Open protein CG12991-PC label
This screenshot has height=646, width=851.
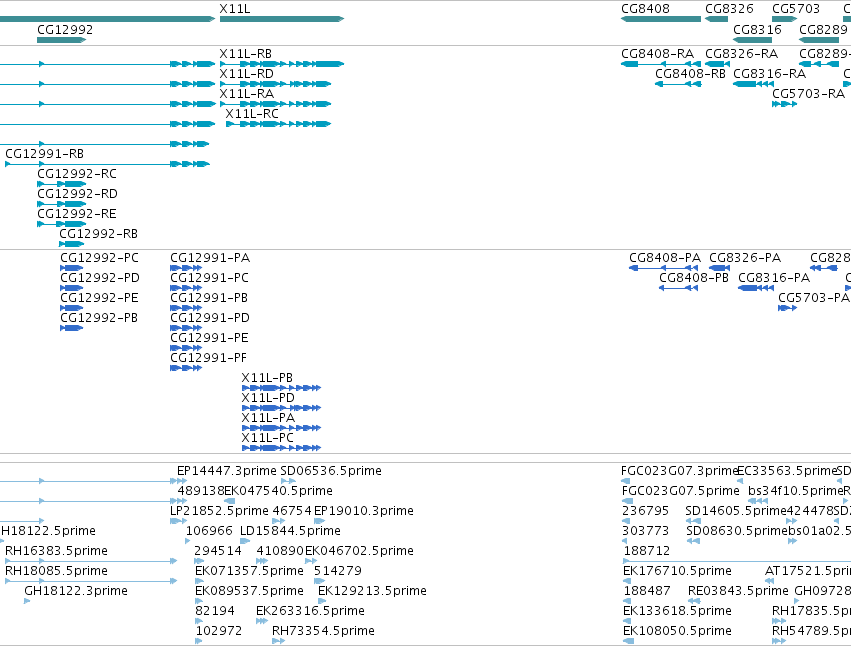coord(209,278)
